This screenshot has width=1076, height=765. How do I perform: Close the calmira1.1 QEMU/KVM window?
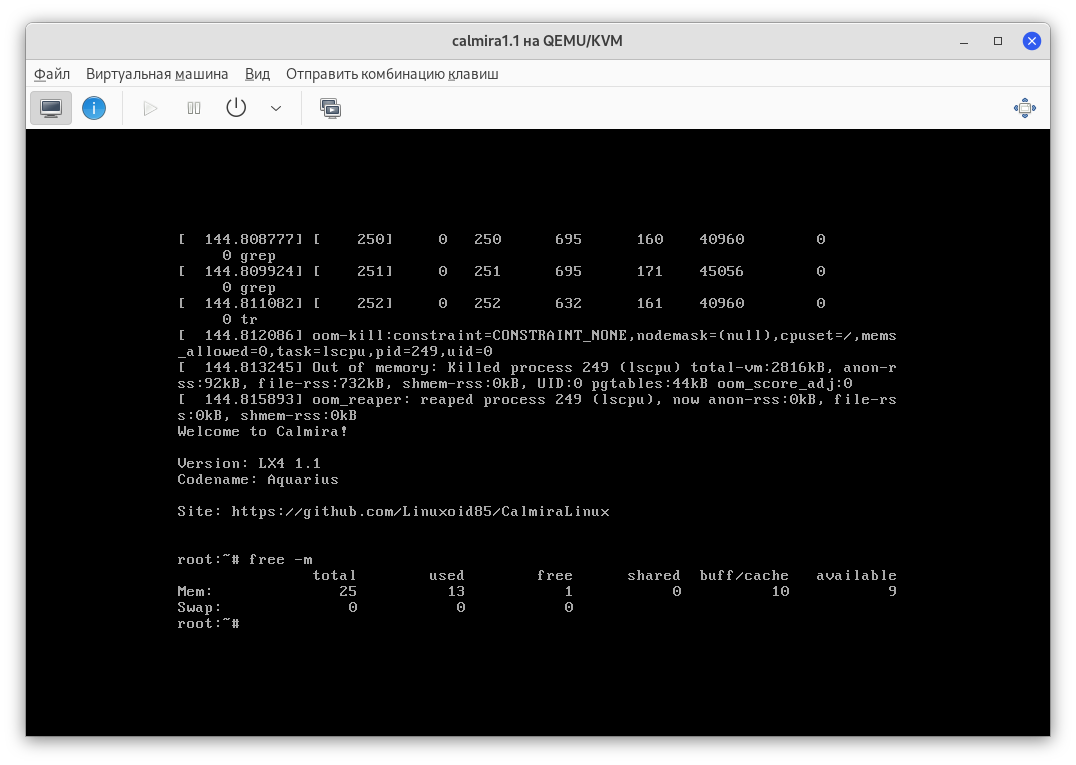[x=1031, y=41]
